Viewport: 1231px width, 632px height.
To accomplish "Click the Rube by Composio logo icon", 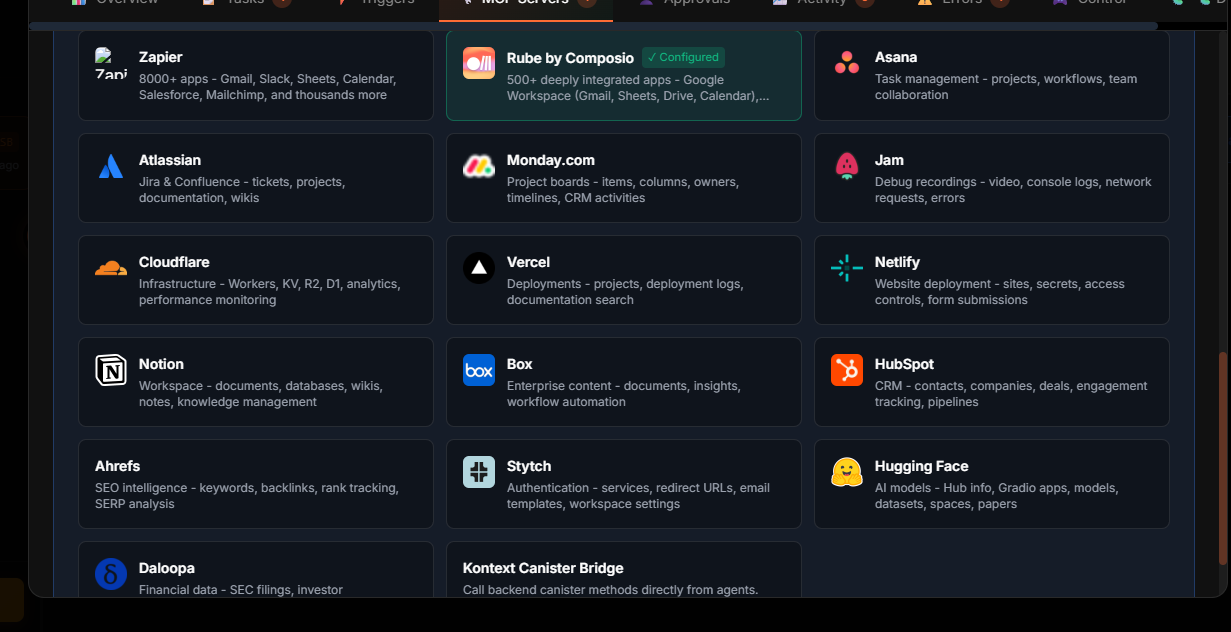I will click(479, 63).
